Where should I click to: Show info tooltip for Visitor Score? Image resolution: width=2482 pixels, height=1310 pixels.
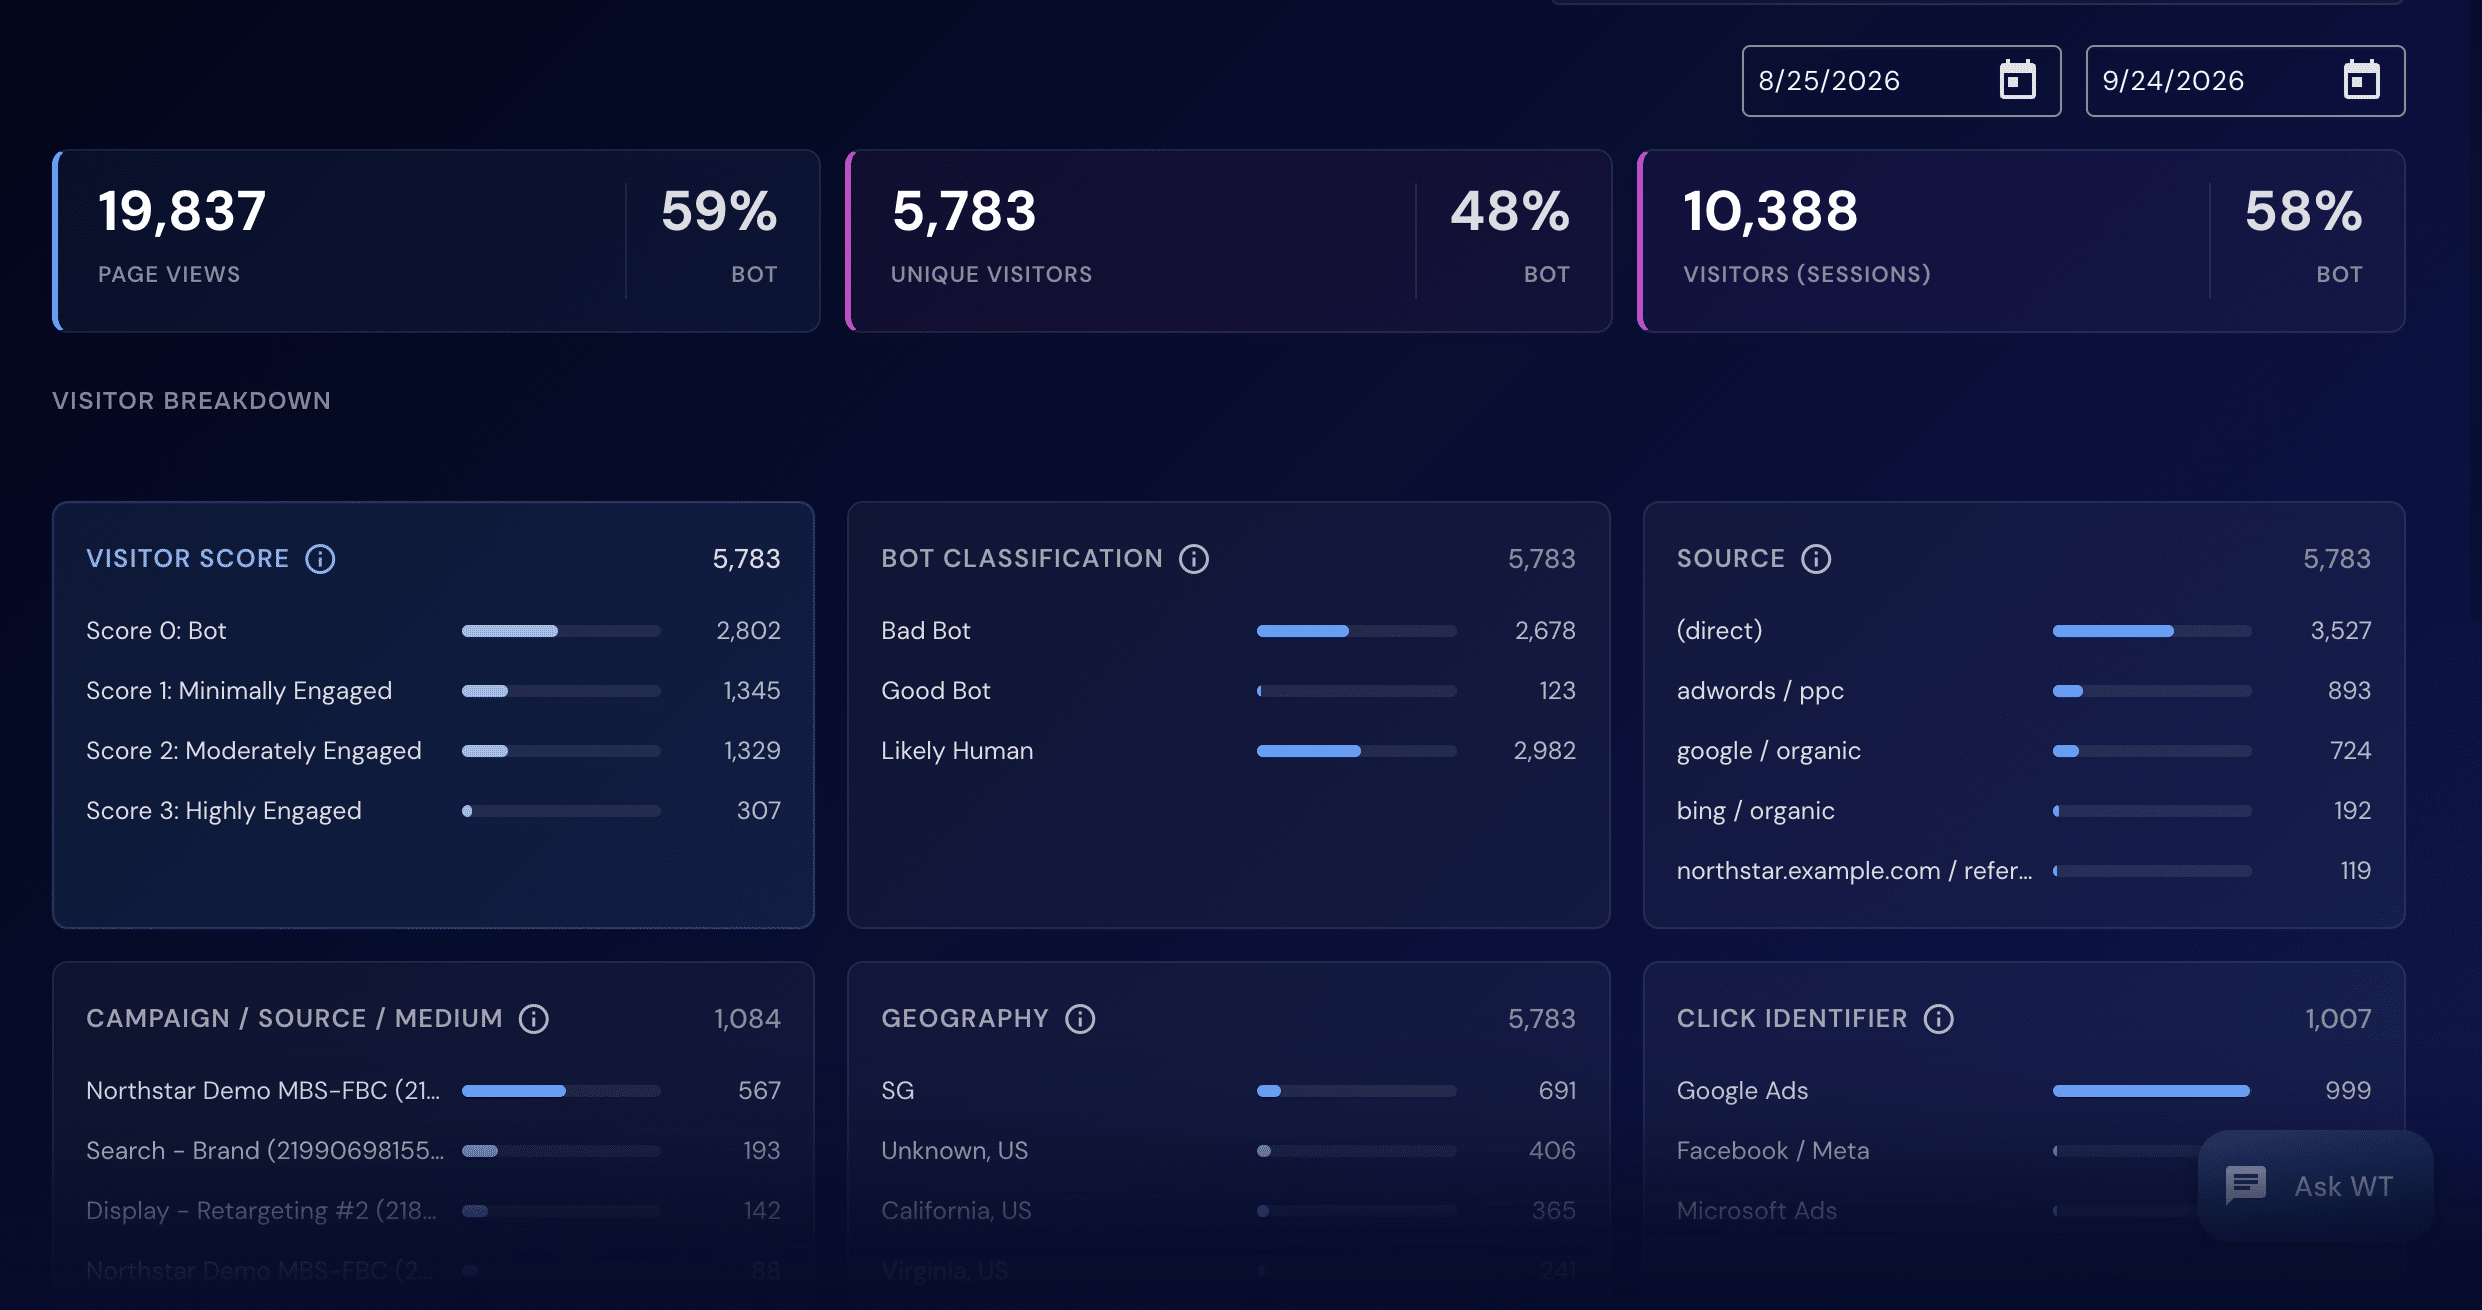320,558
